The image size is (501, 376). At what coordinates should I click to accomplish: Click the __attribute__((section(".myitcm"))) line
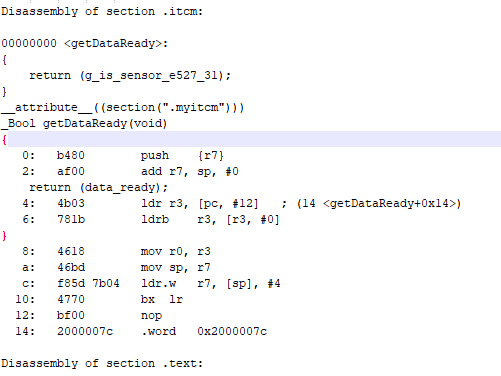coord(122,107)
